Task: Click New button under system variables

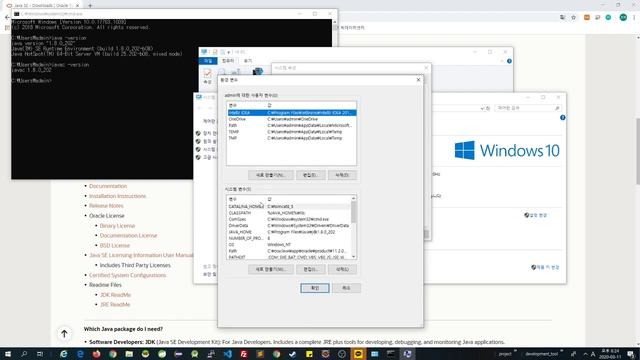Action: click(270, 269)
